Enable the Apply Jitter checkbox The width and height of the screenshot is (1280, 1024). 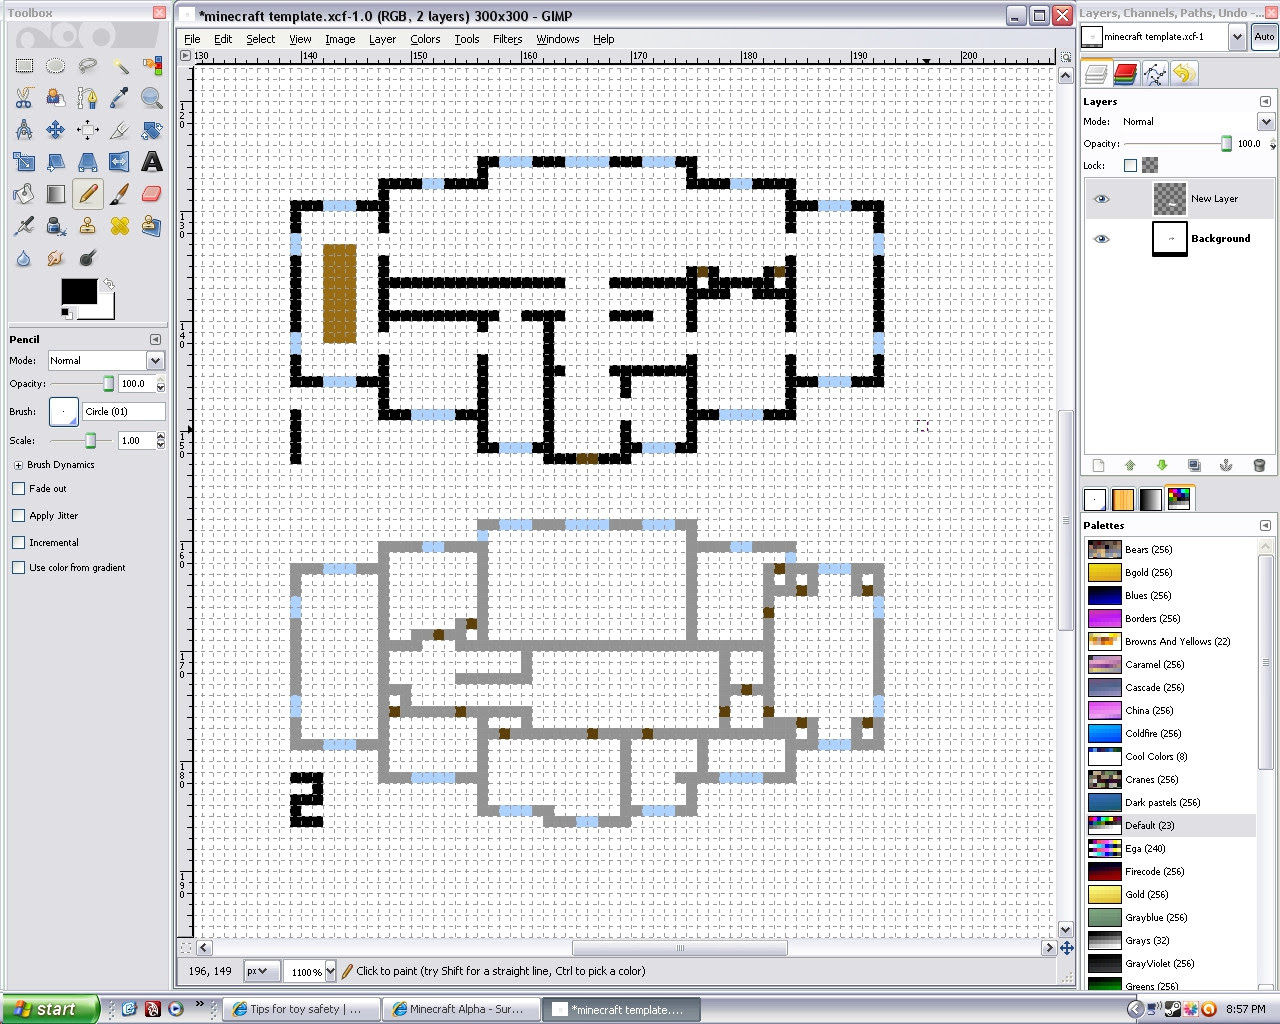pos(18,516)
